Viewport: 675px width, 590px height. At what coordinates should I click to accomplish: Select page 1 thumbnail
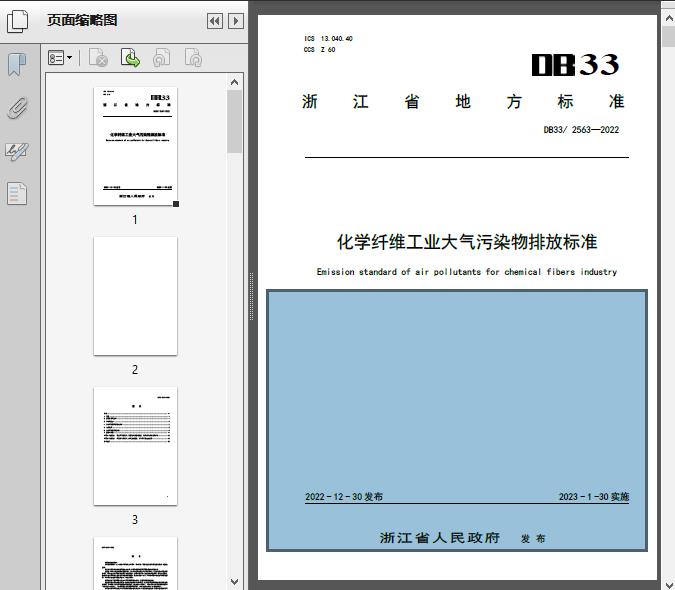[x=135, y=146]
